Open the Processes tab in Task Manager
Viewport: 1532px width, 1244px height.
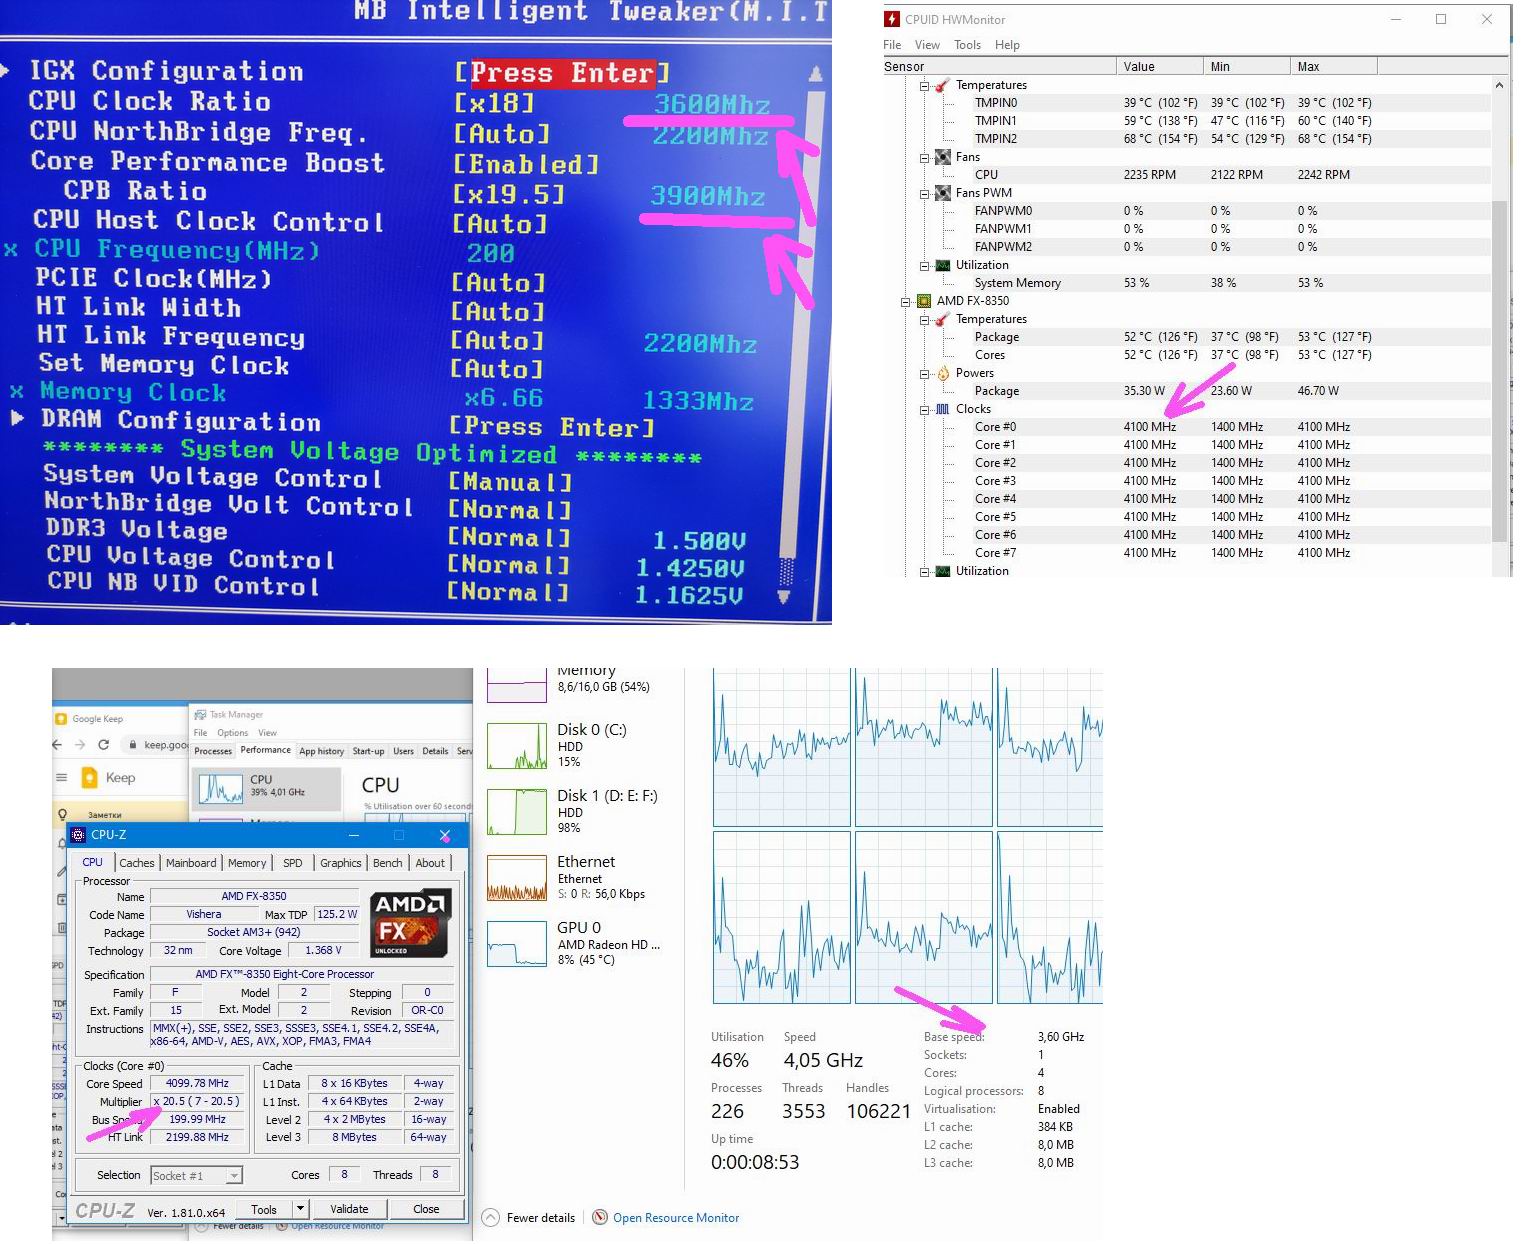point(213,751)
